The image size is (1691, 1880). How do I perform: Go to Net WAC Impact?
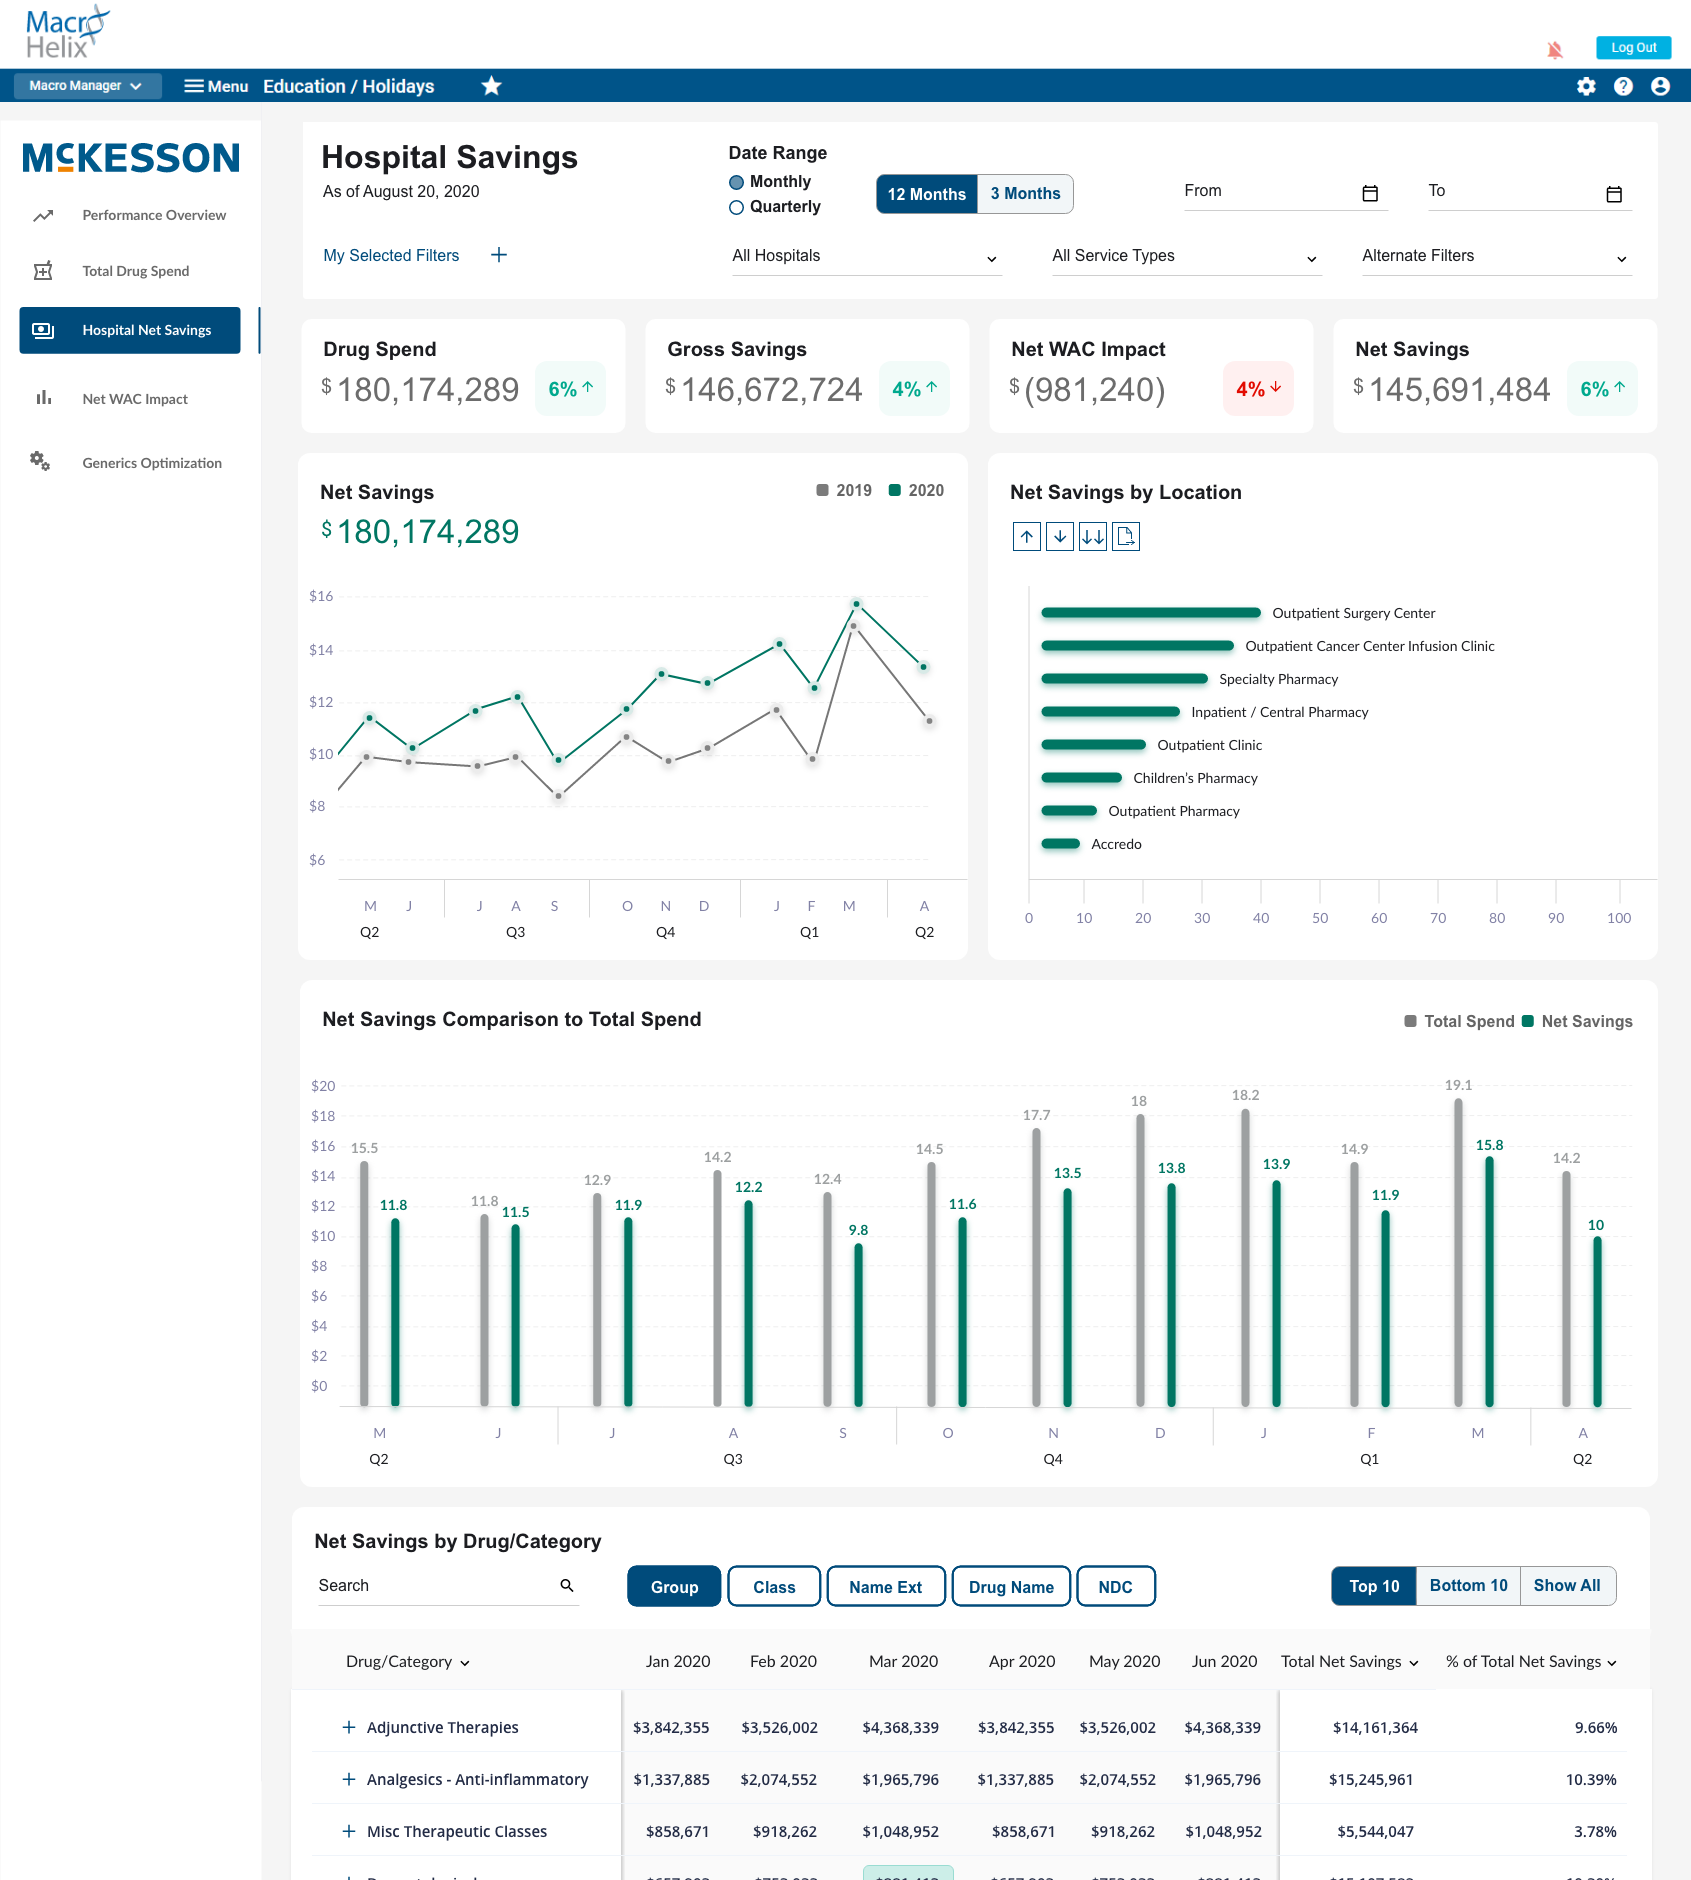coord(135,399)
